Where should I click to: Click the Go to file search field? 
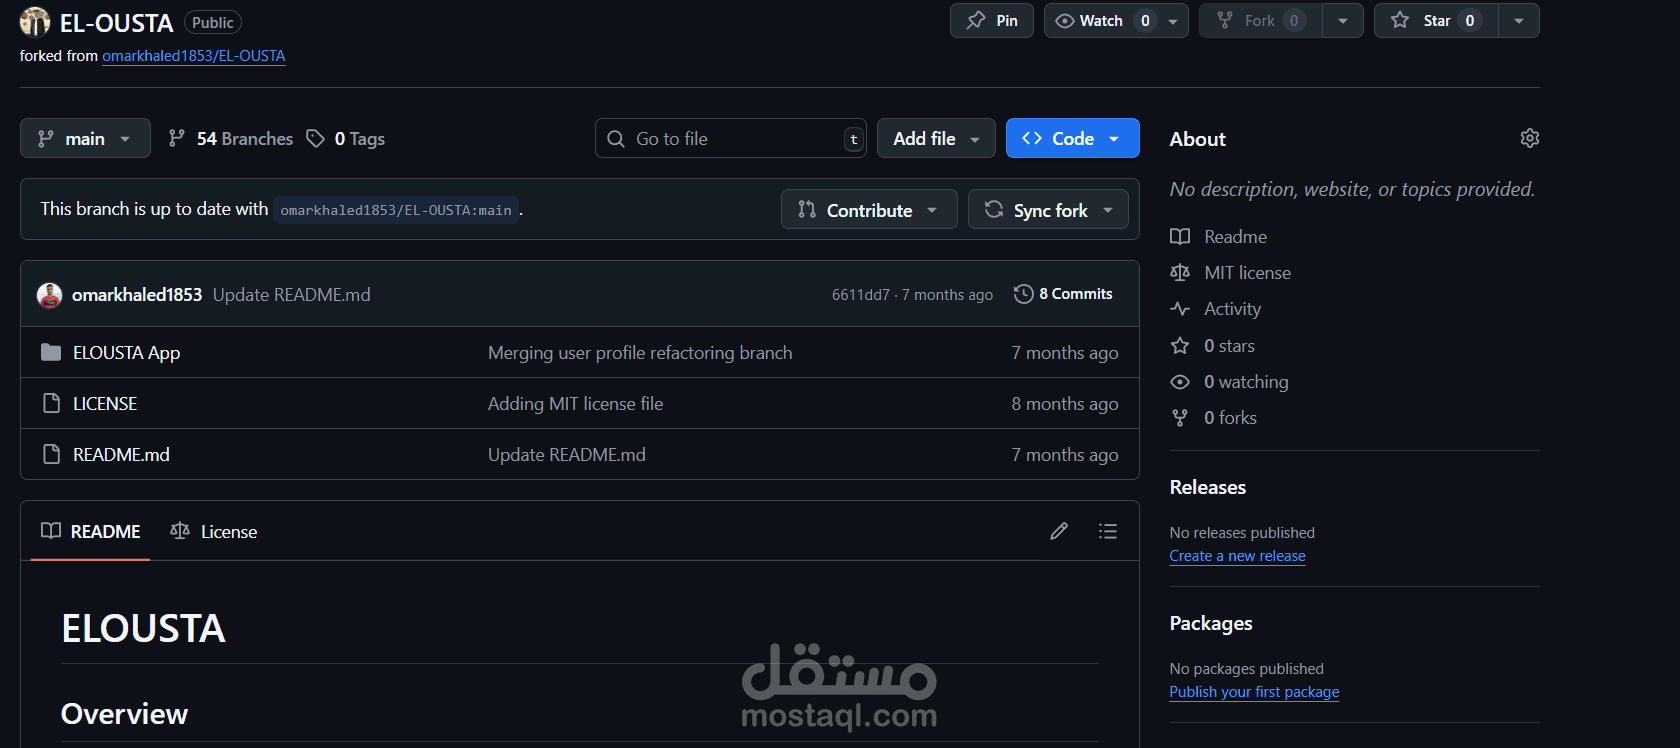click(731, 138)
